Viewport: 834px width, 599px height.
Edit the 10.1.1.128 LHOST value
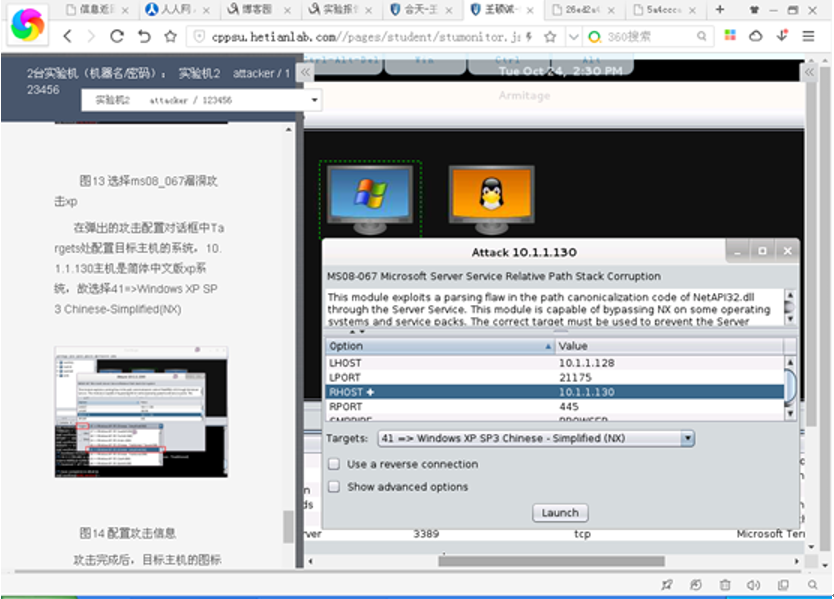click(586, 363)
